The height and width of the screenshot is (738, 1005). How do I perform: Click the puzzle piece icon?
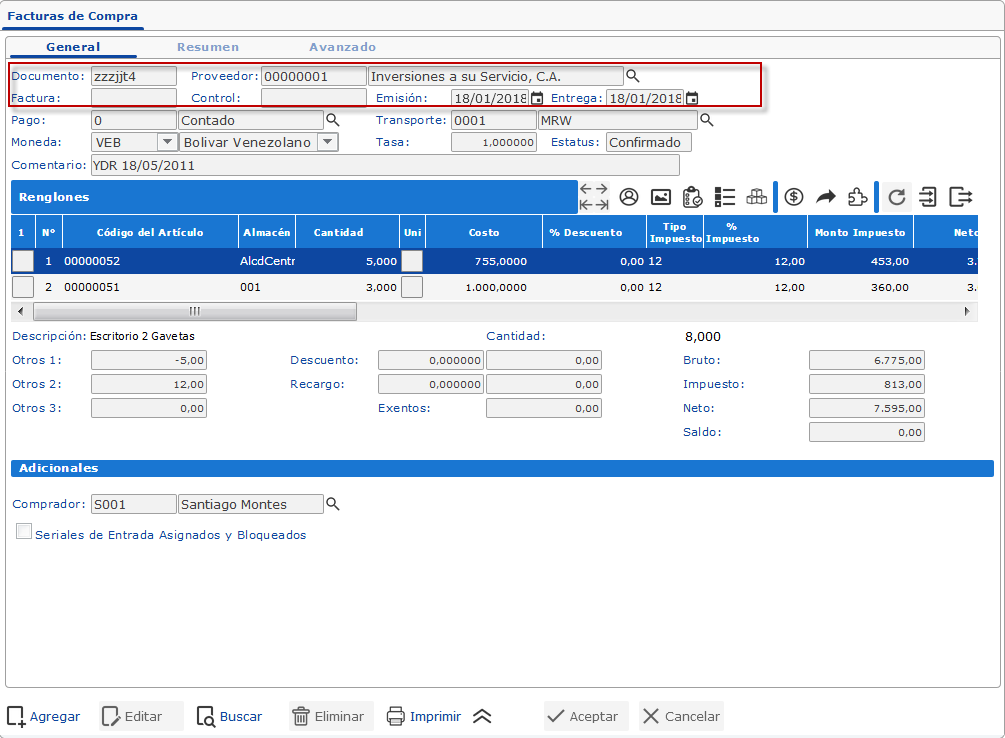click(x=857, y=197)
